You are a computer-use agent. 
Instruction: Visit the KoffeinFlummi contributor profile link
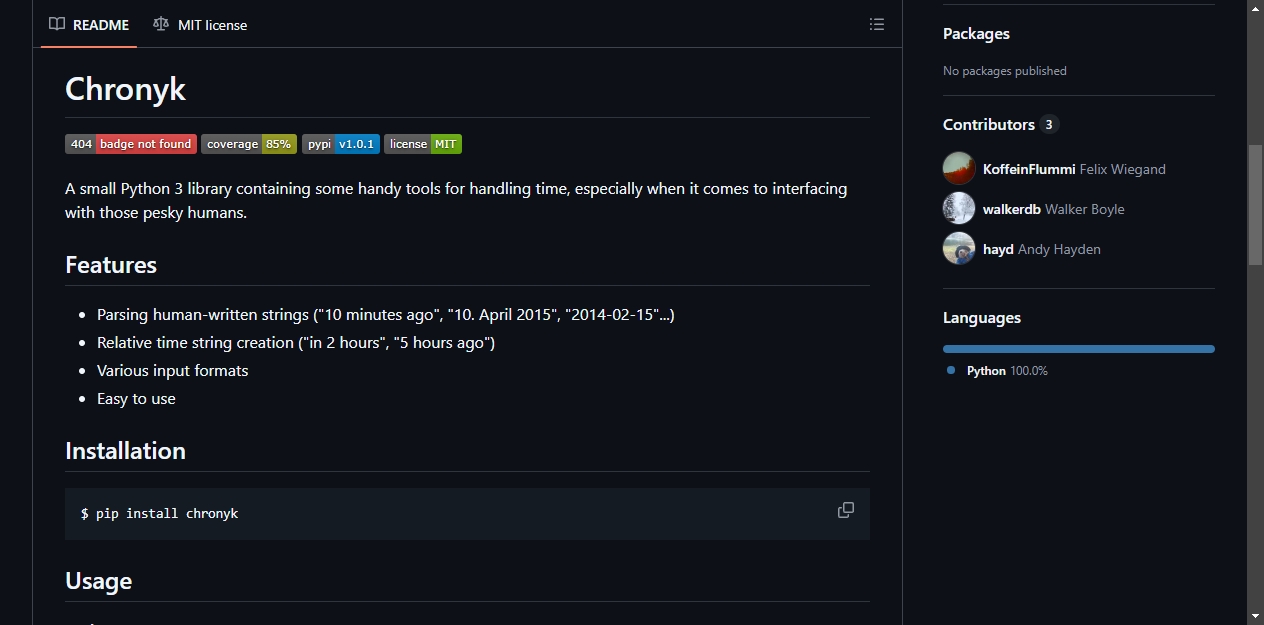click(x=1029, y=169)
